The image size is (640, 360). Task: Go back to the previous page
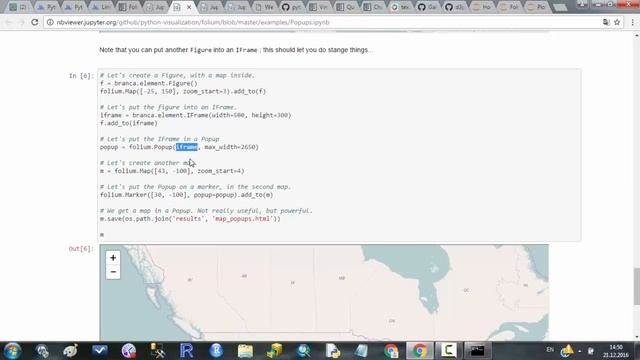[9, 22]
